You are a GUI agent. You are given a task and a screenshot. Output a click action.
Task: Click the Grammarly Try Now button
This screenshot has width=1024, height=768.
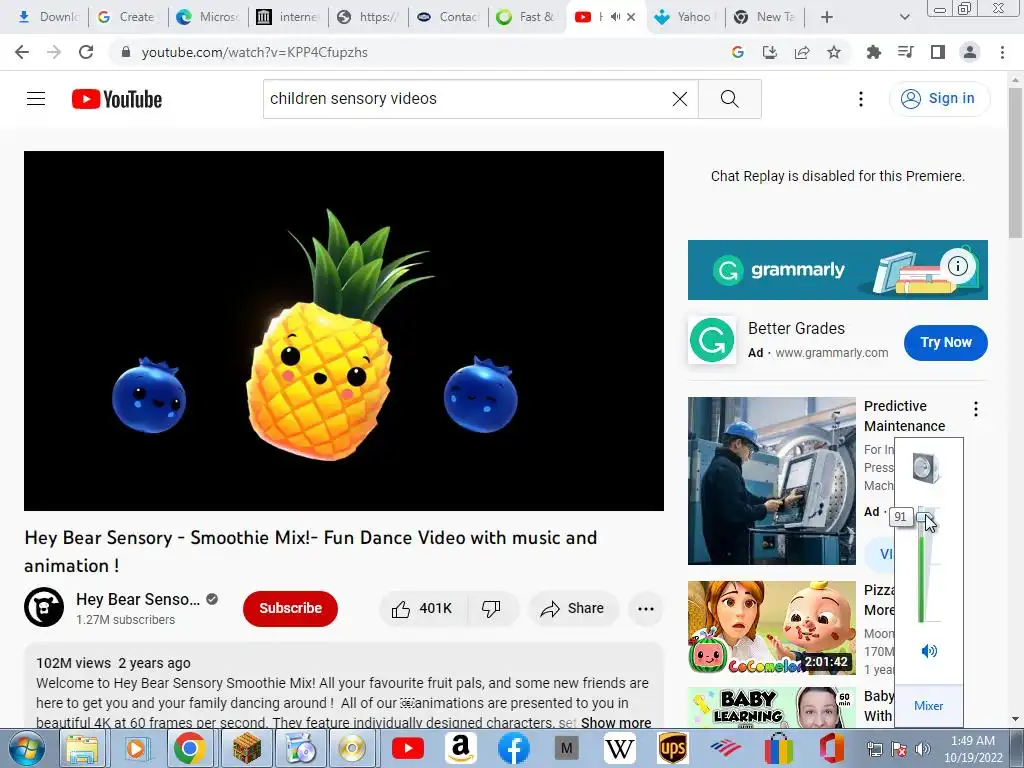(946, 342)
